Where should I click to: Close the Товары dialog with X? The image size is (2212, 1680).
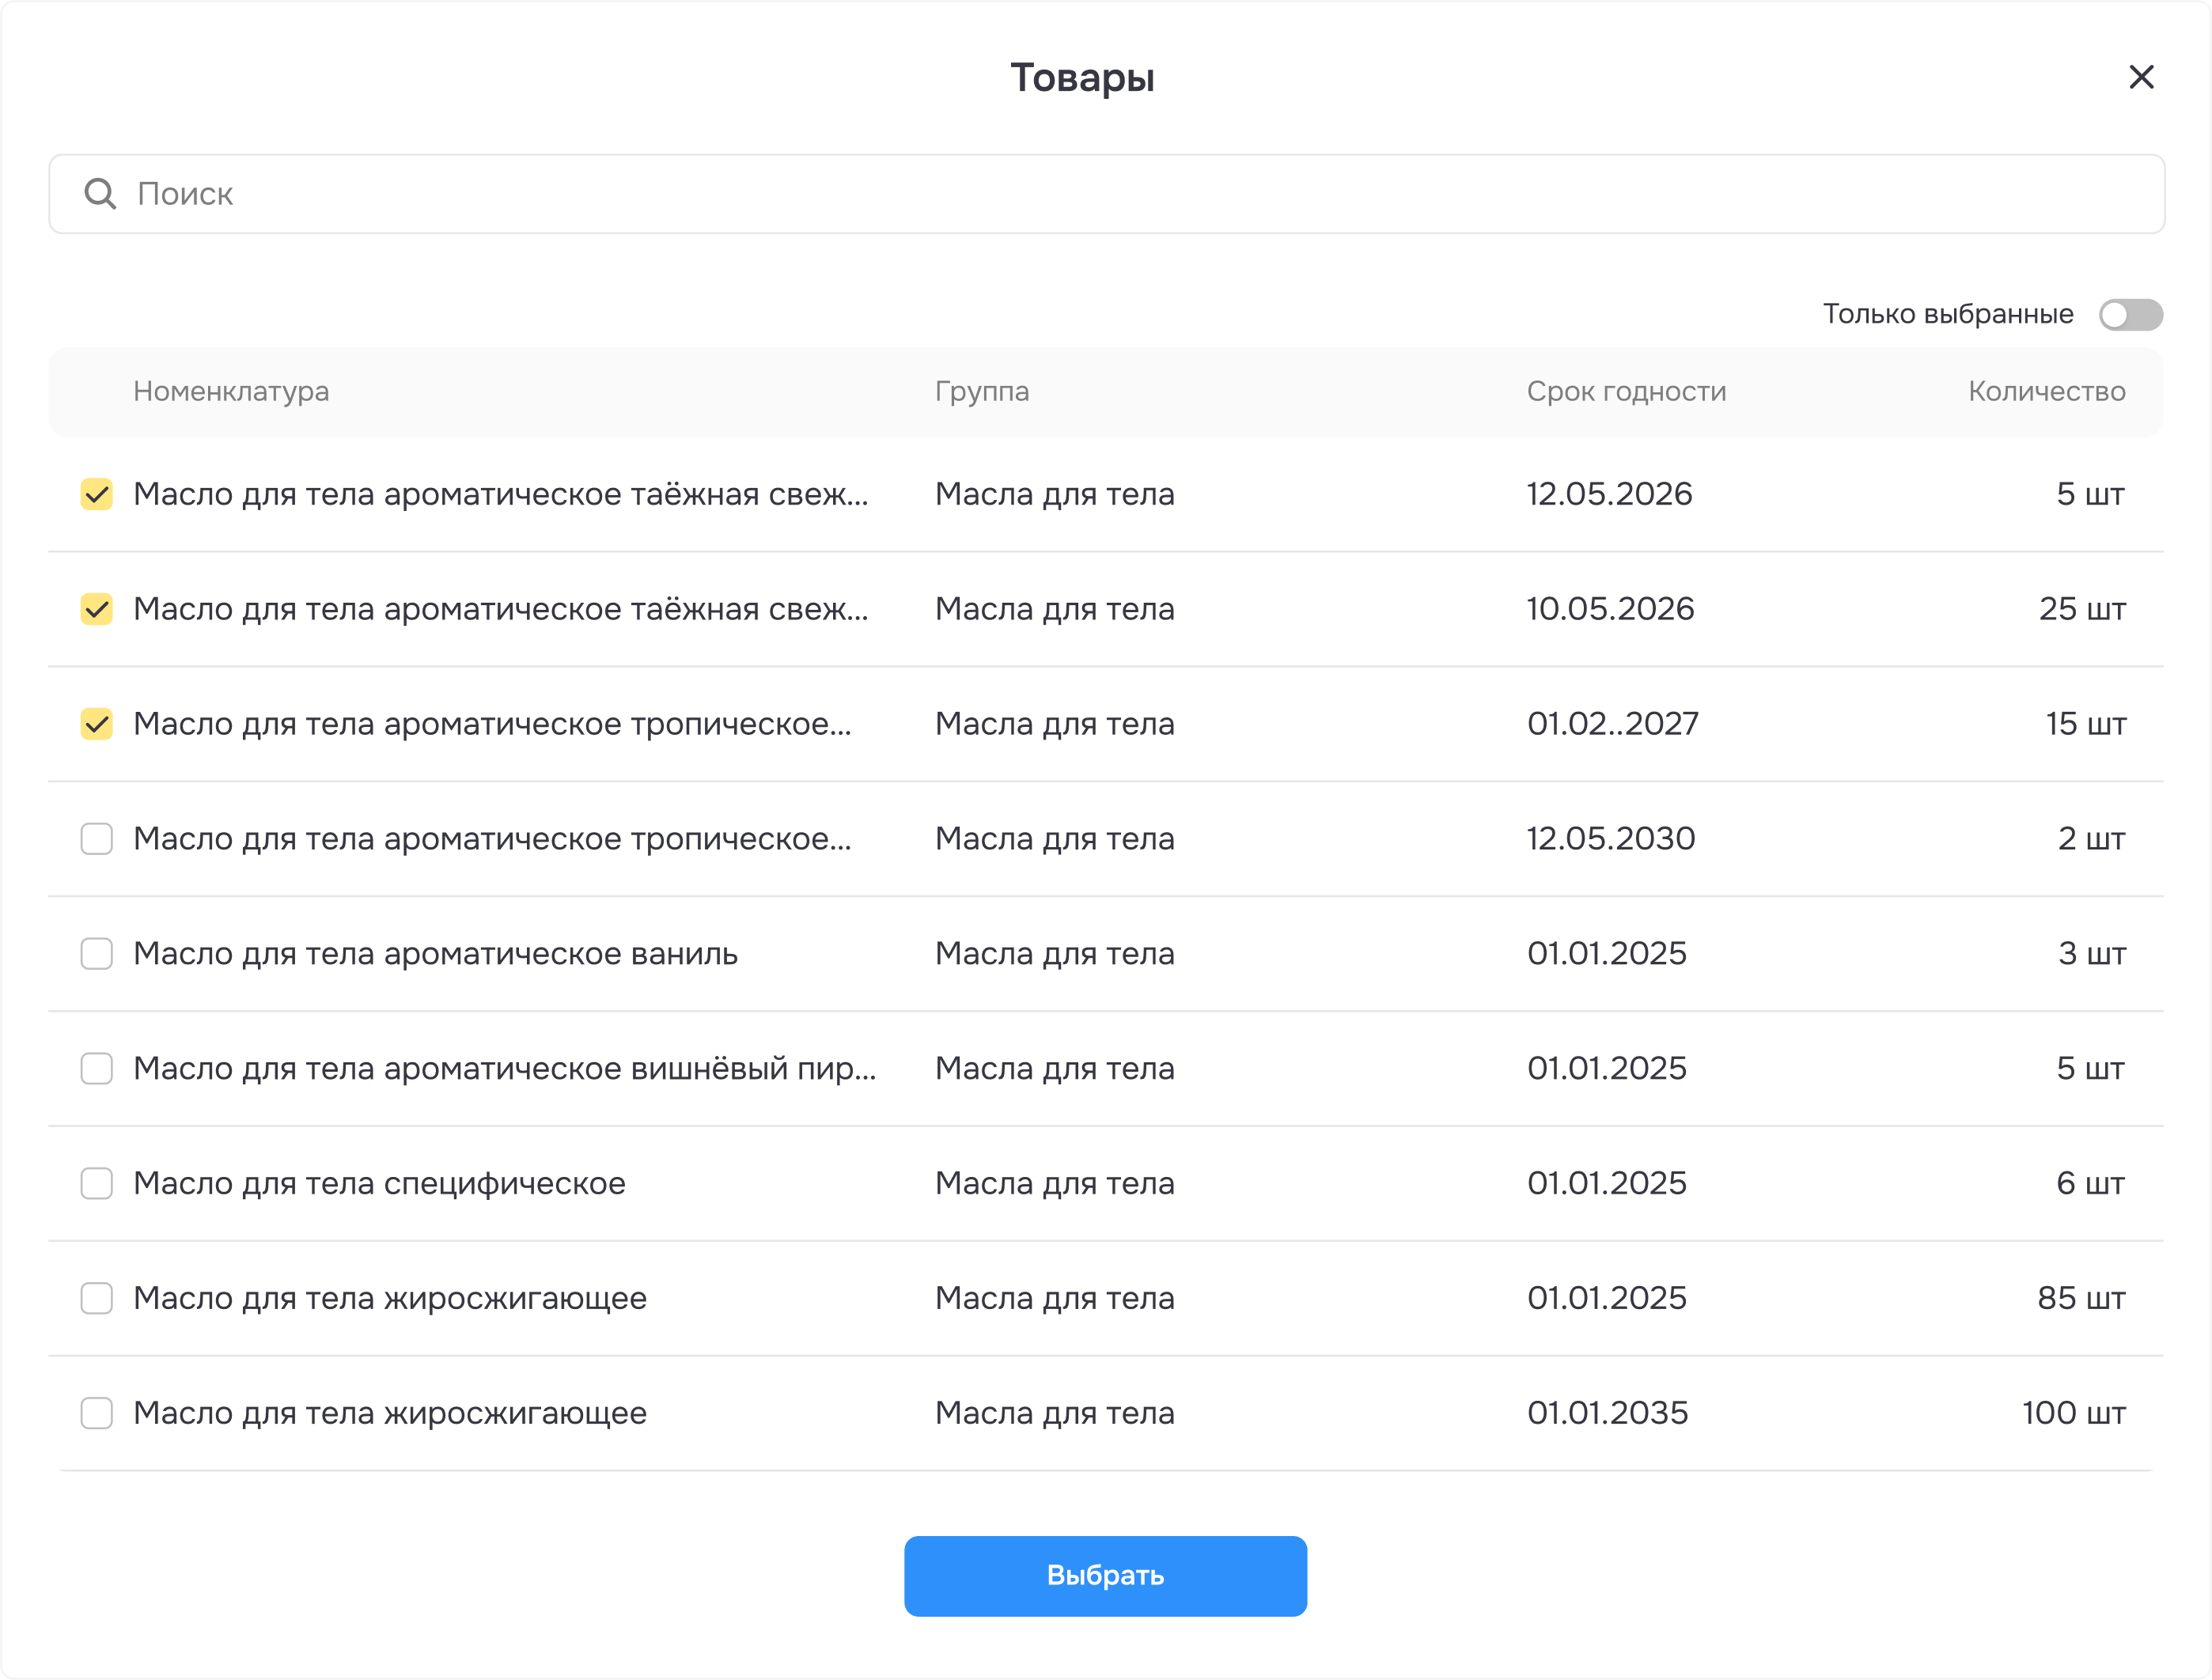point(2141,77)
